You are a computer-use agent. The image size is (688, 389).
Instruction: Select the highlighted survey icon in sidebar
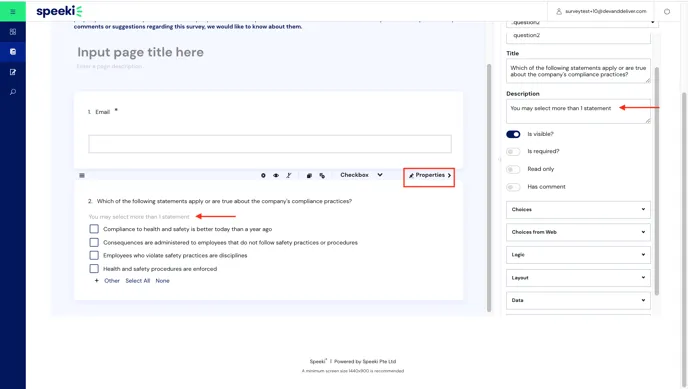click(13, 52)
